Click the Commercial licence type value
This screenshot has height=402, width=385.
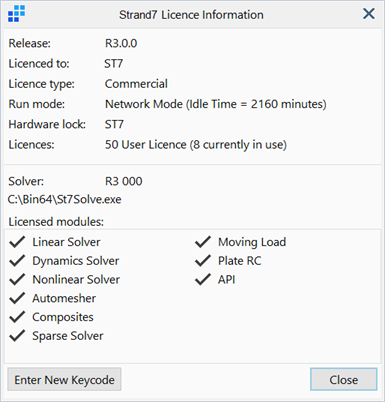136,84
